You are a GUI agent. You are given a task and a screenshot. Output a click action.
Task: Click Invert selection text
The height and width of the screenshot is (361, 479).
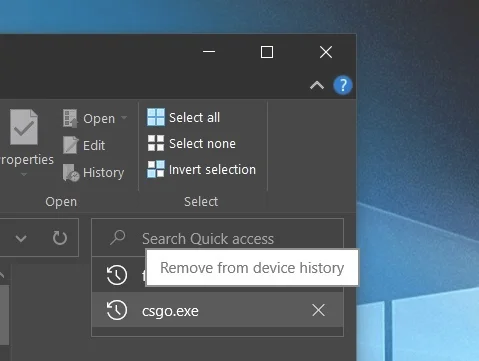[212, 170]
